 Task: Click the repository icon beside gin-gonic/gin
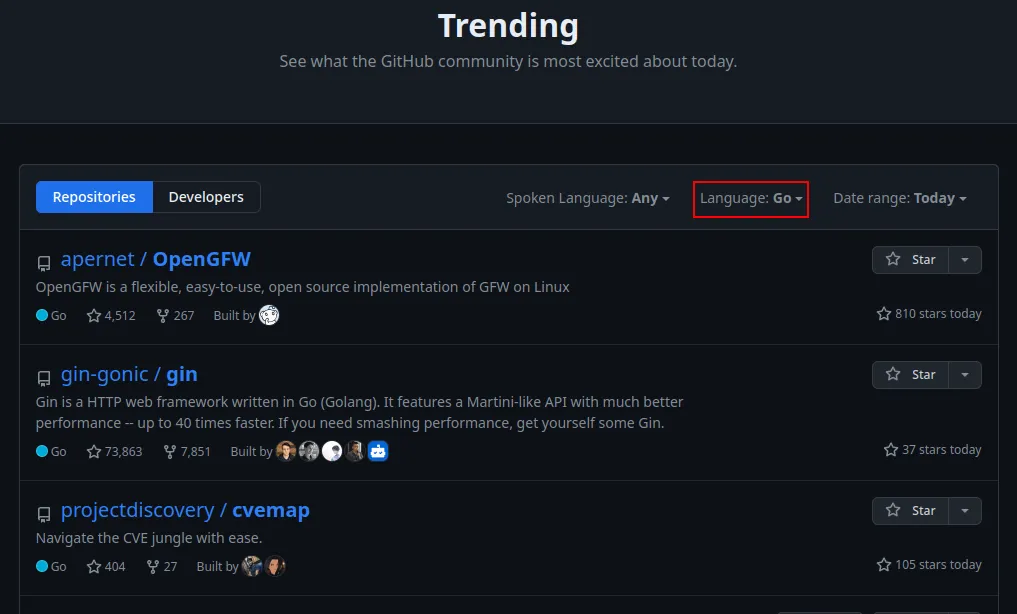pyautogui.click(x=43, y=378)
